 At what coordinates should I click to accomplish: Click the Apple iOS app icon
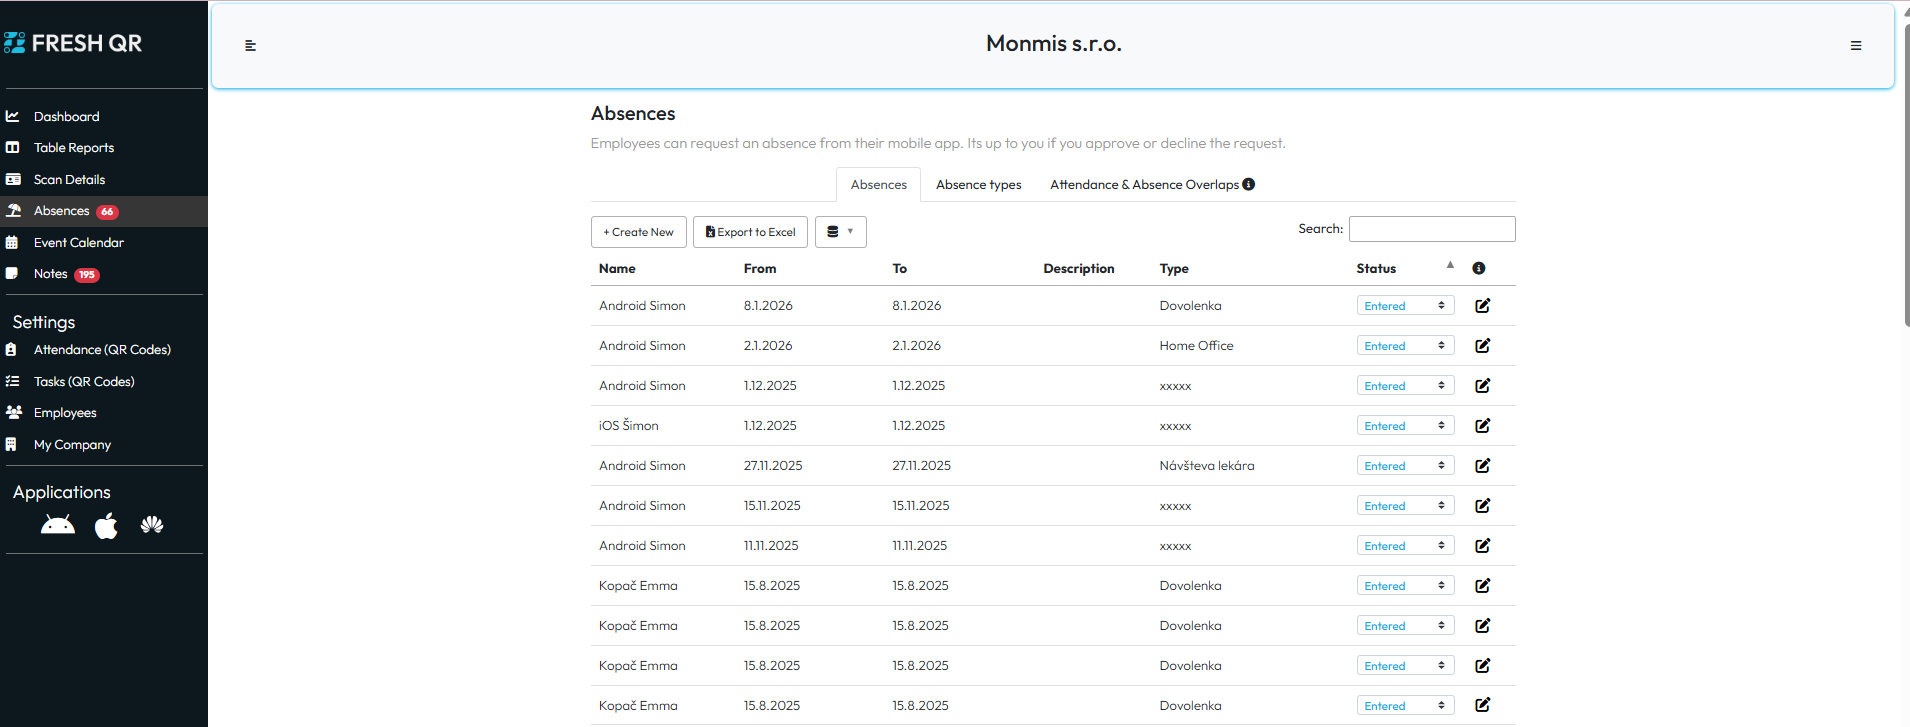106,525
